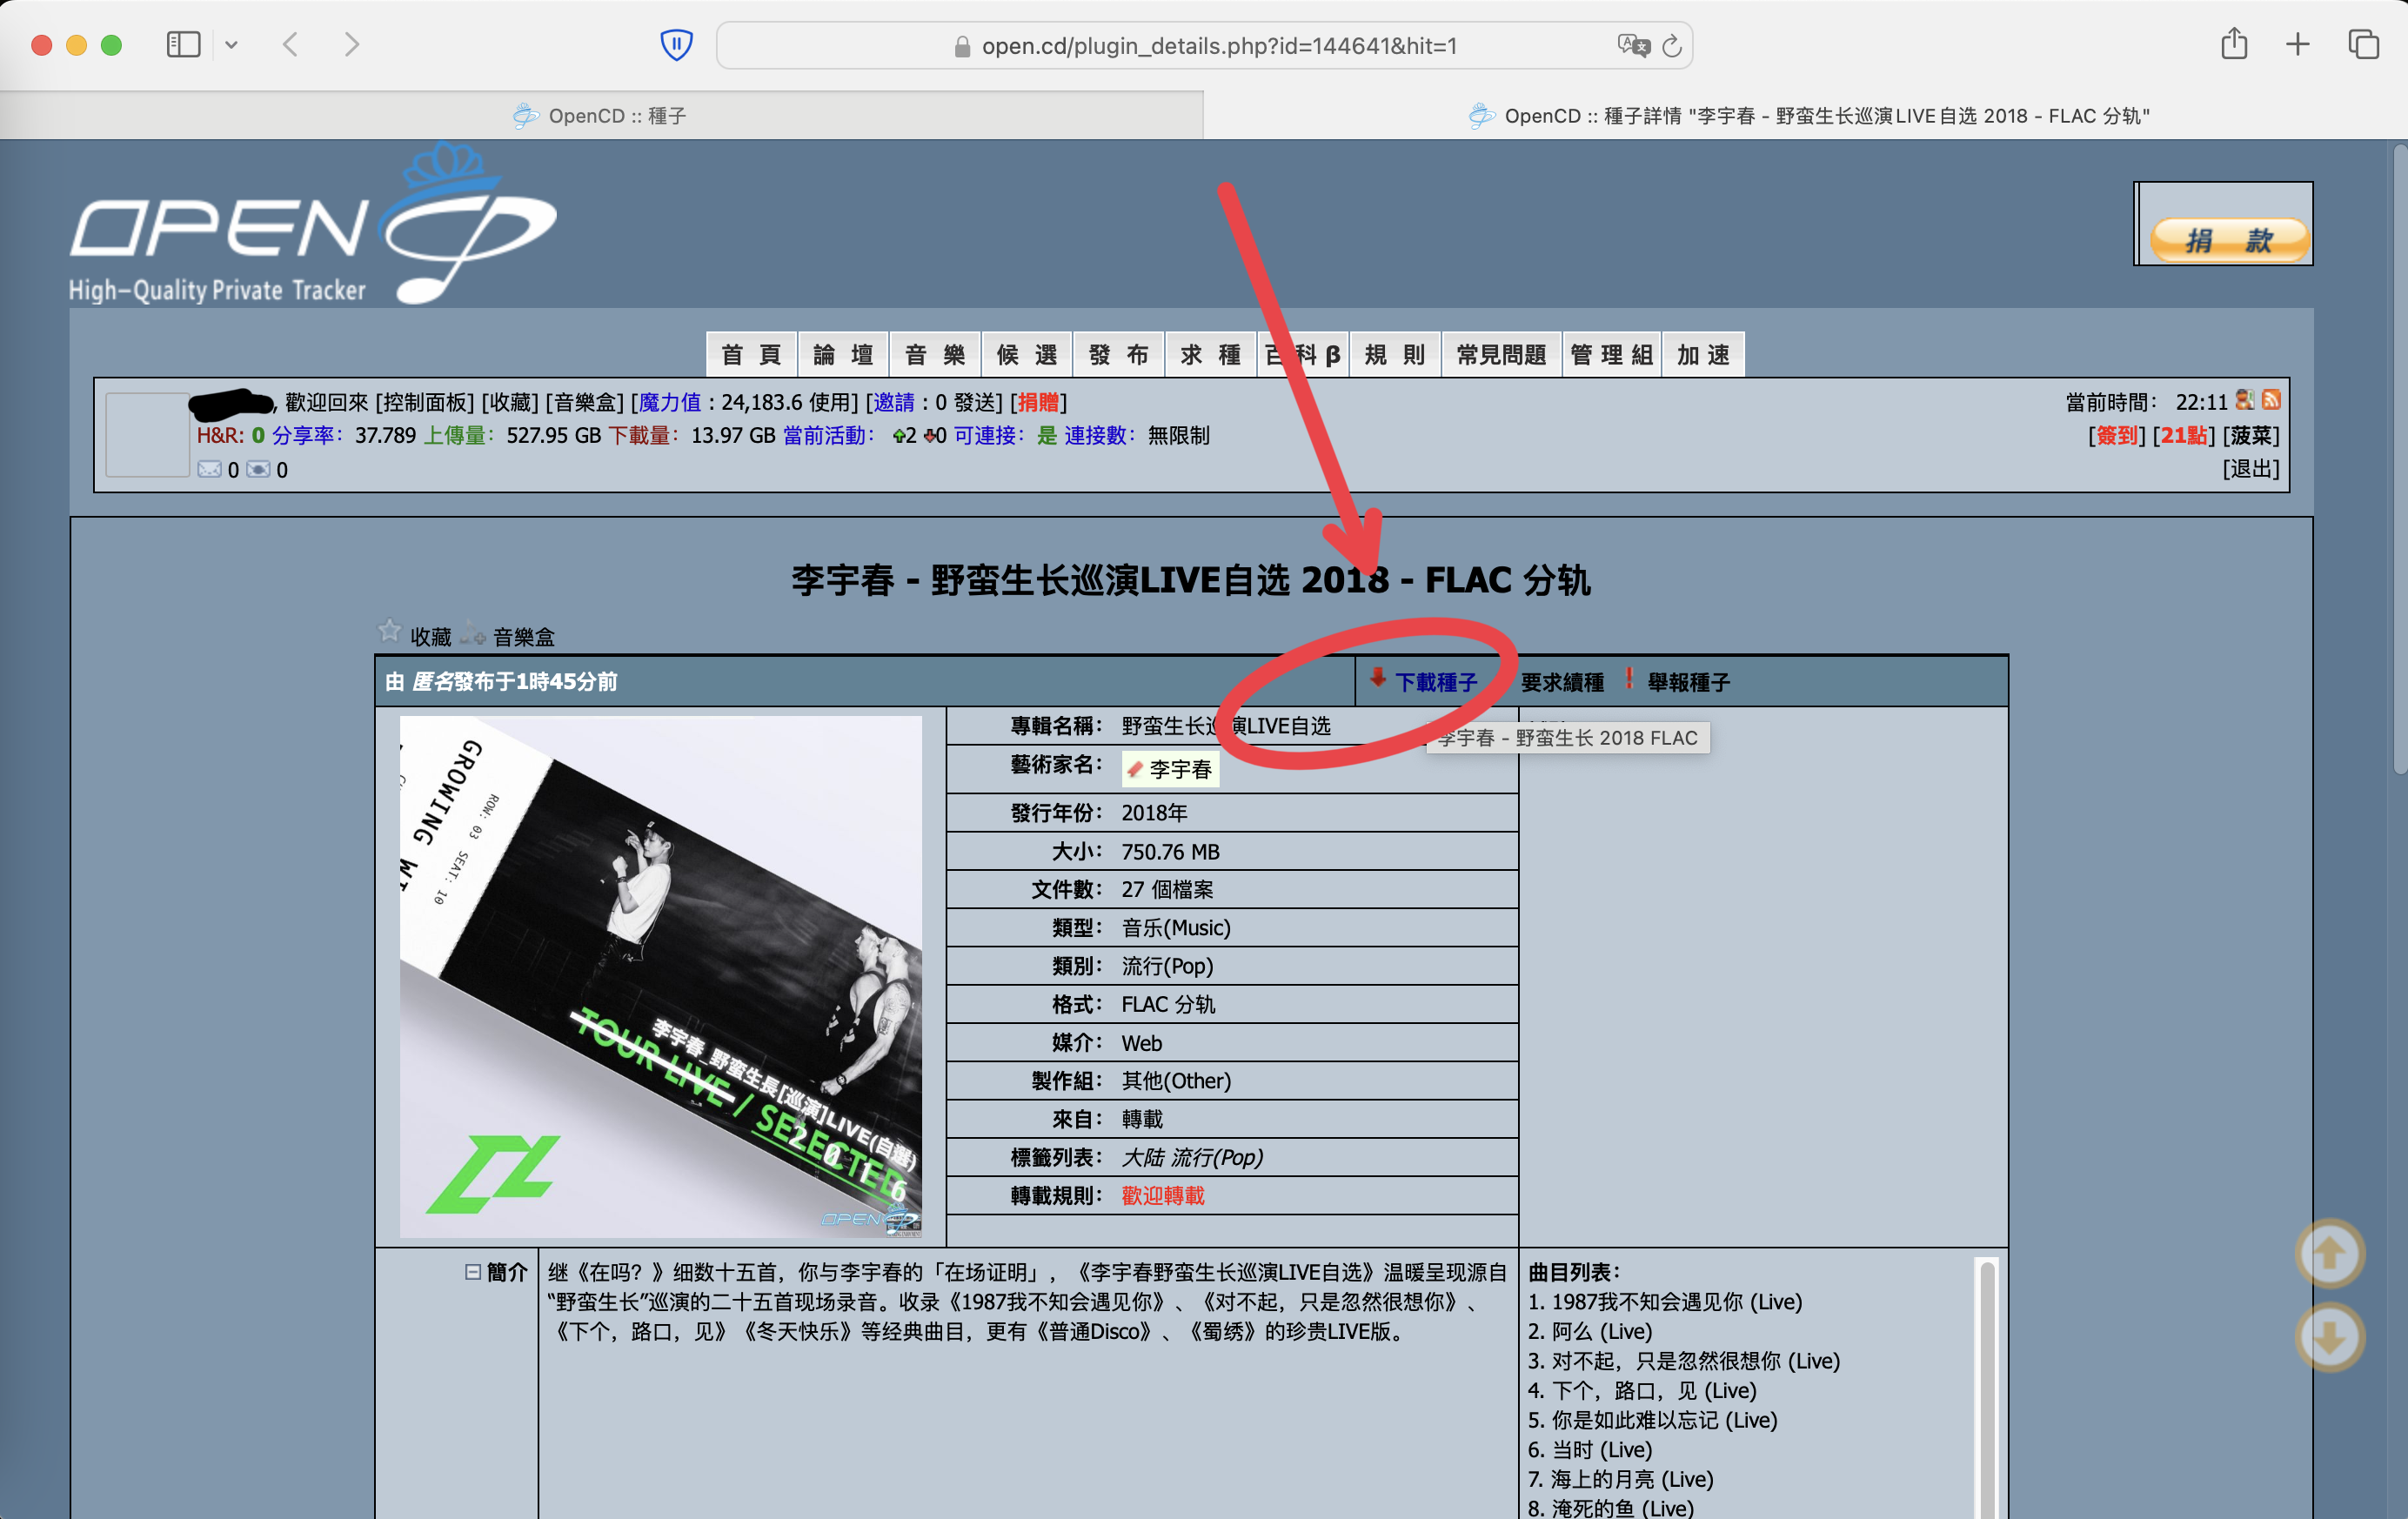Viewport: 2408px width, 1519px height.
Task: Click the Safari sidebar toggle icon
Action: (x=183, y=45)
